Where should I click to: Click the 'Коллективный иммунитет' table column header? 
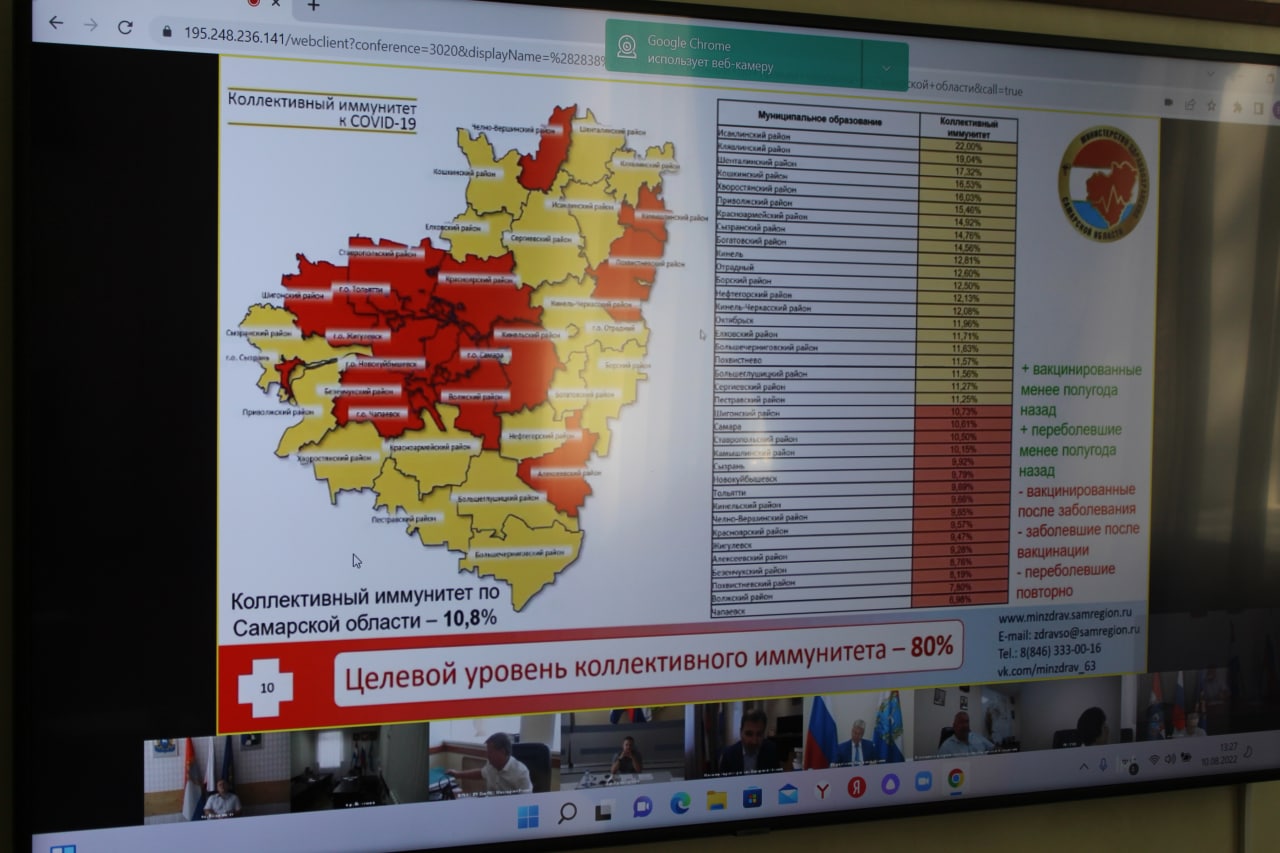coord(968,129)
